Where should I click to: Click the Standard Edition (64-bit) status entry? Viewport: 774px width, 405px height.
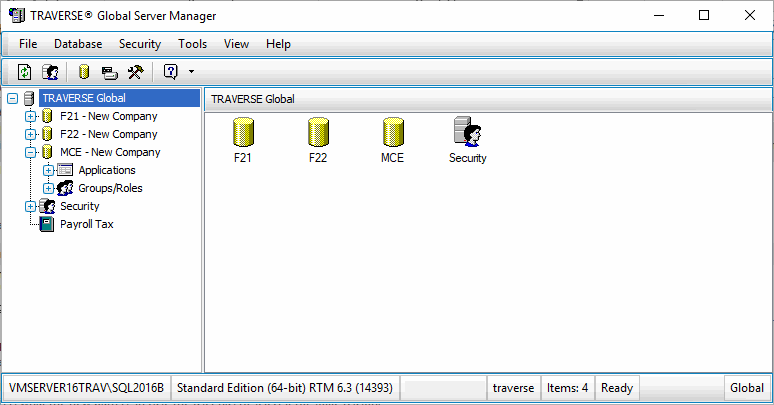pos(285,388)
